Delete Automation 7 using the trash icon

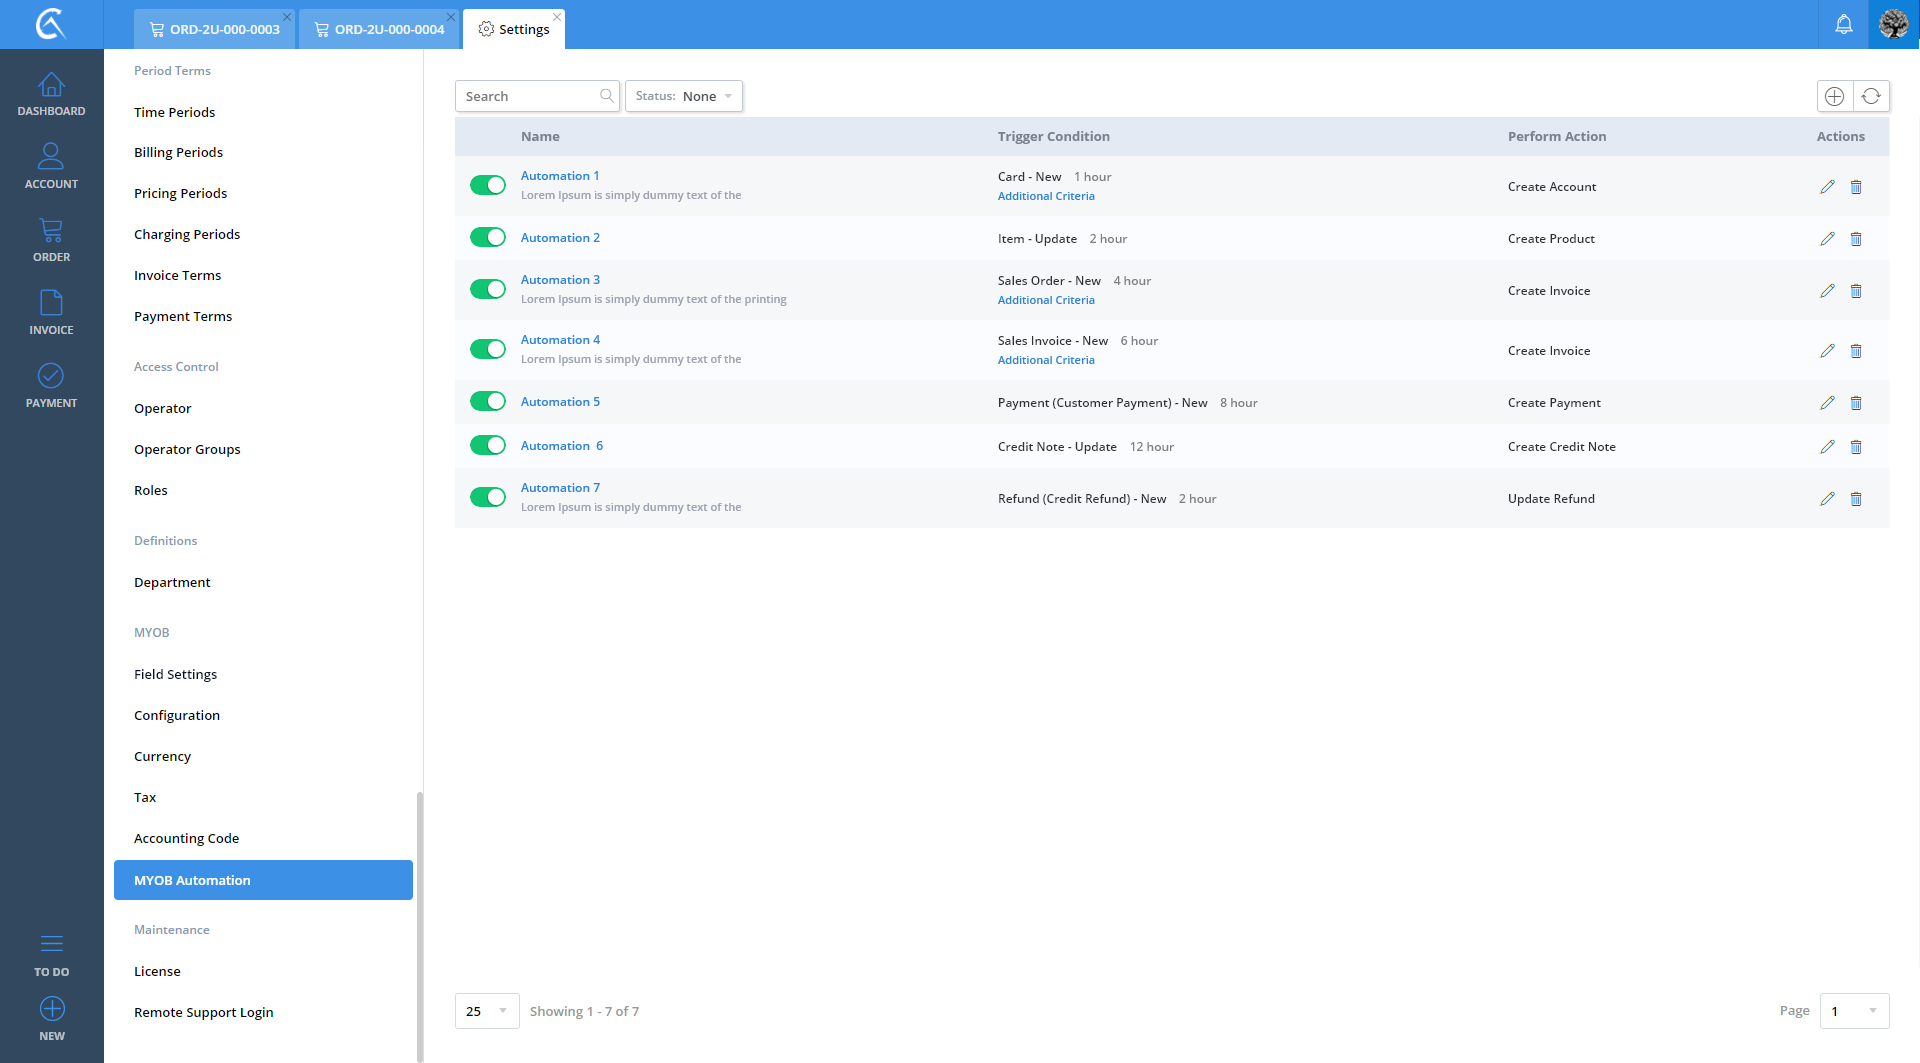pyautogui.click(x=1856, y=499)
